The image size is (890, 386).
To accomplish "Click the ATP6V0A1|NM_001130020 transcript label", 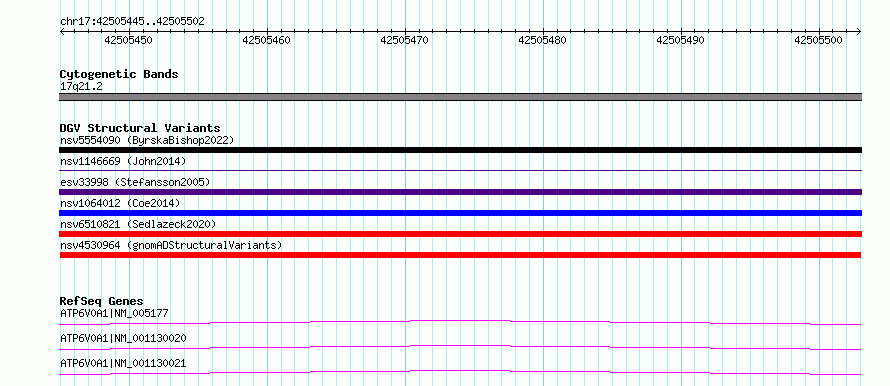I will (123, 338).
